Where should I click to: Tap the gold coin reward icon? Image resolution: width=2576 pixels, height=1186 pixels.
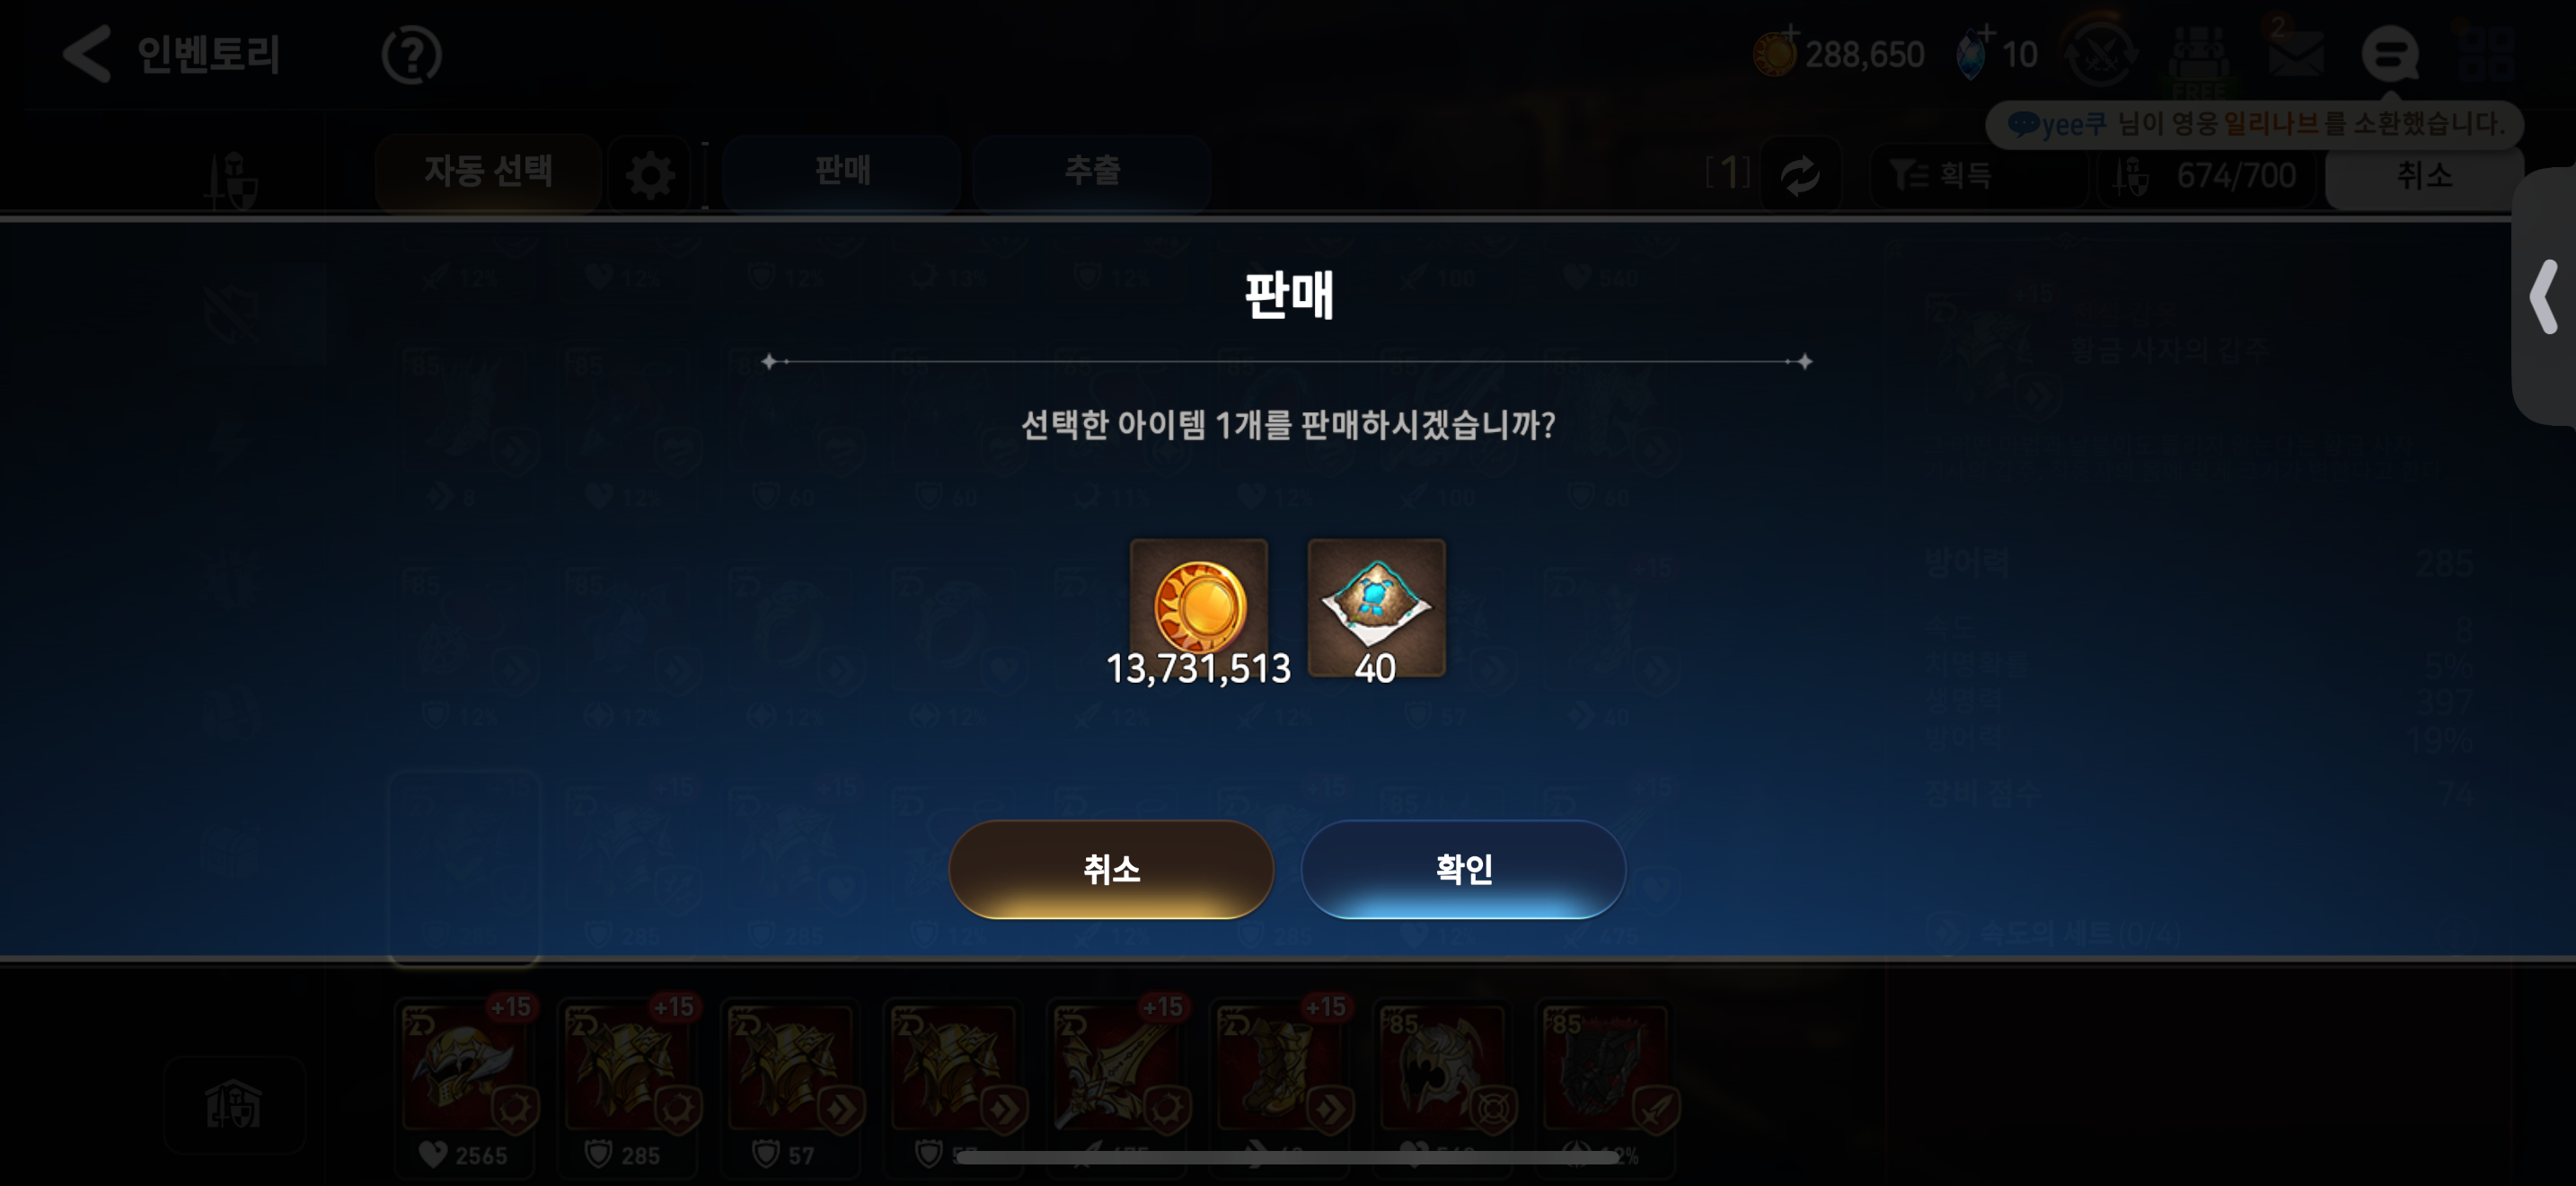pyautogui.click(x=1198, y=608)
